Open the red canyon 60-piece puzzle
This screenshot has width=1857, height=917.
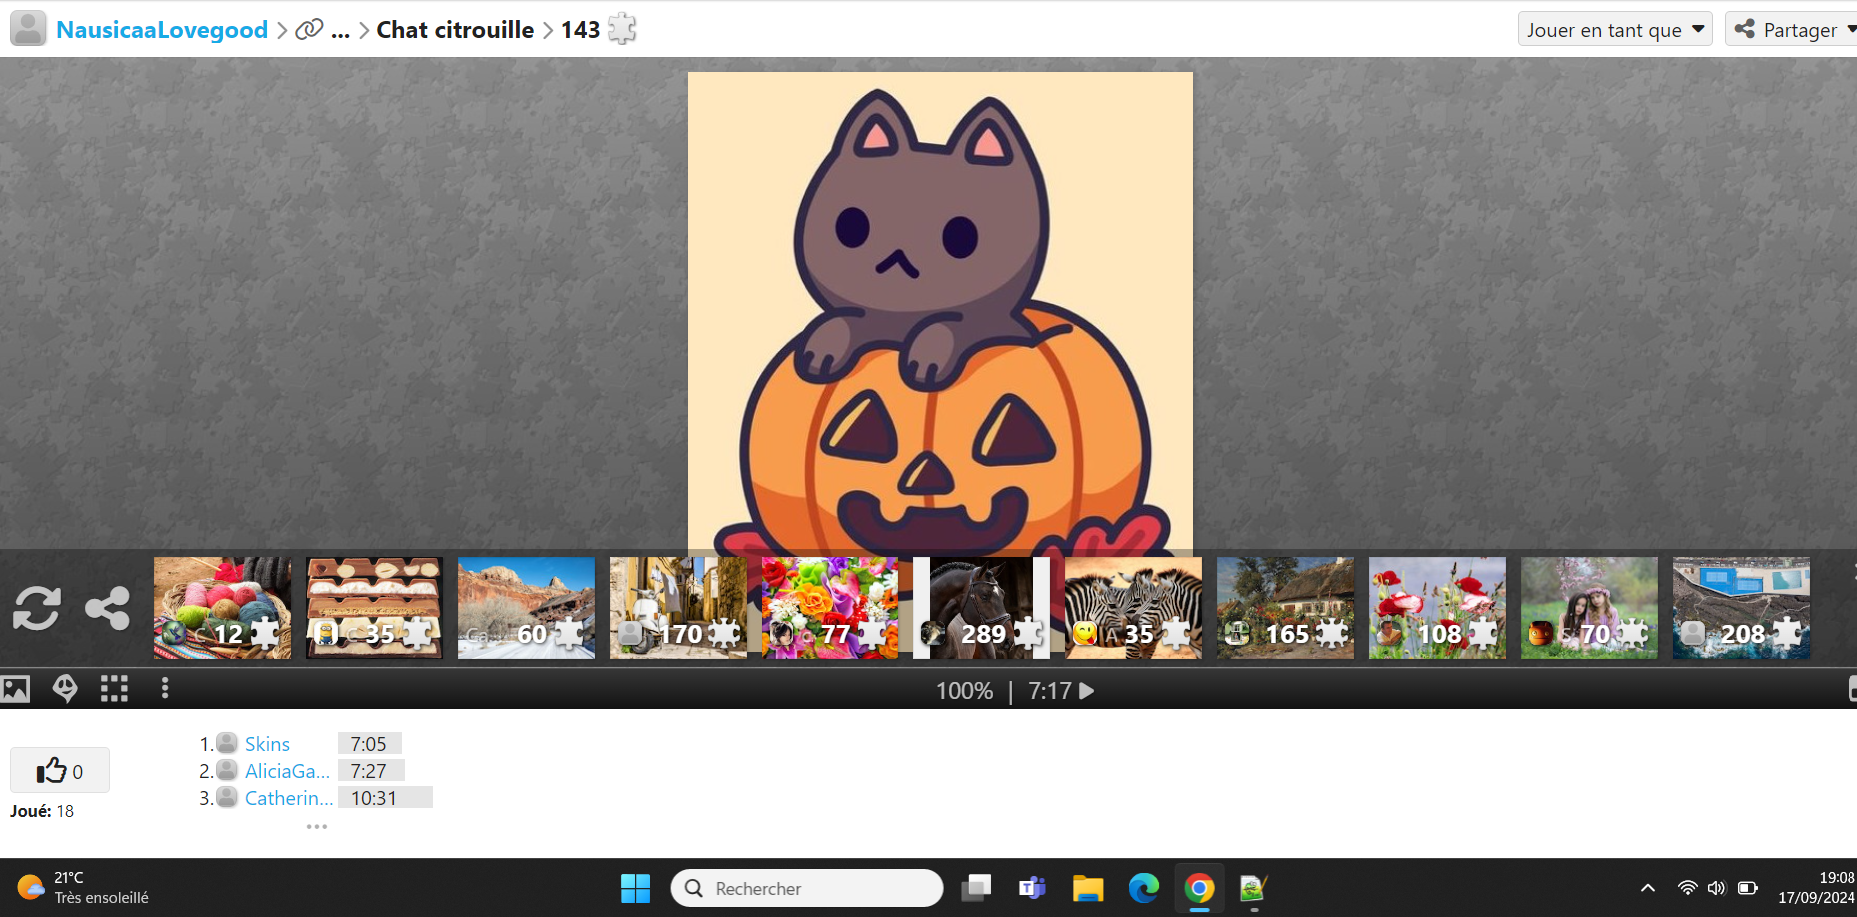[x=527, y=608]
